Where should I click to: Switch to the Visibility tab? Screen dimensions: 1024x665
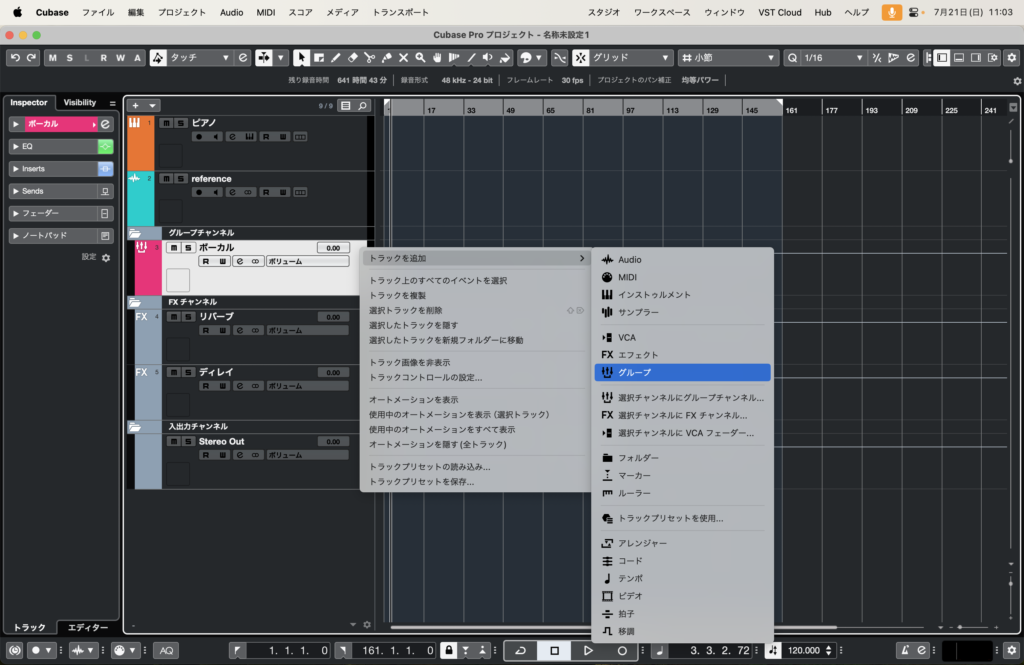point(80,103)
